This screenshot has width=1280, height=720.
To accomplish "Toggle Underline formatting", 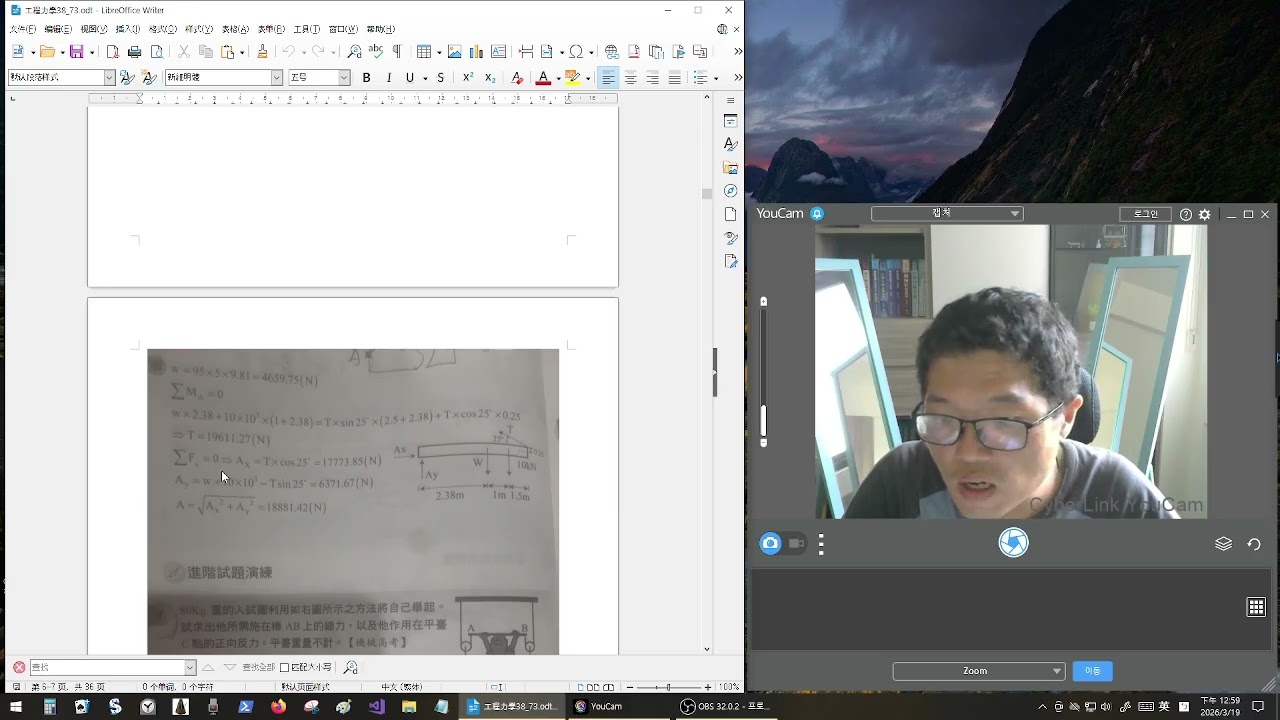I will pyautogui.click(x=410, y=78).
